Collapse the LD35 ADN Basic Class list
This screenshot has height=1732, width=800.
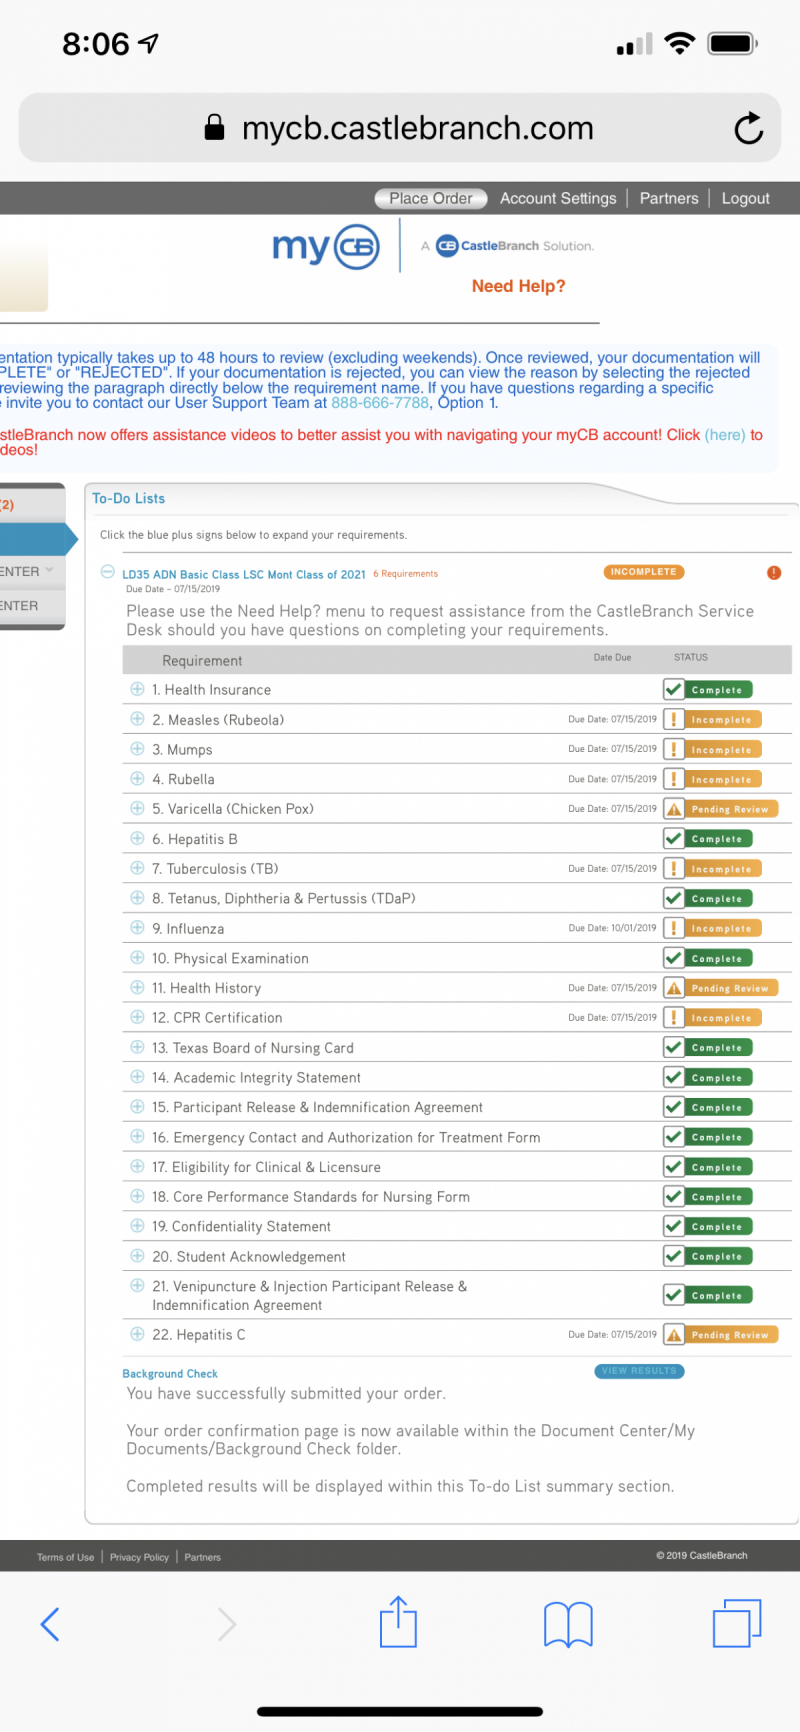[108, 572]
